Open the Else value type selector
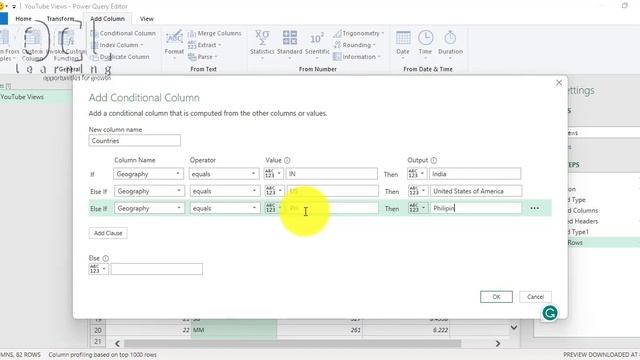Viewport: 640px width, 360px height. (98, 269)
